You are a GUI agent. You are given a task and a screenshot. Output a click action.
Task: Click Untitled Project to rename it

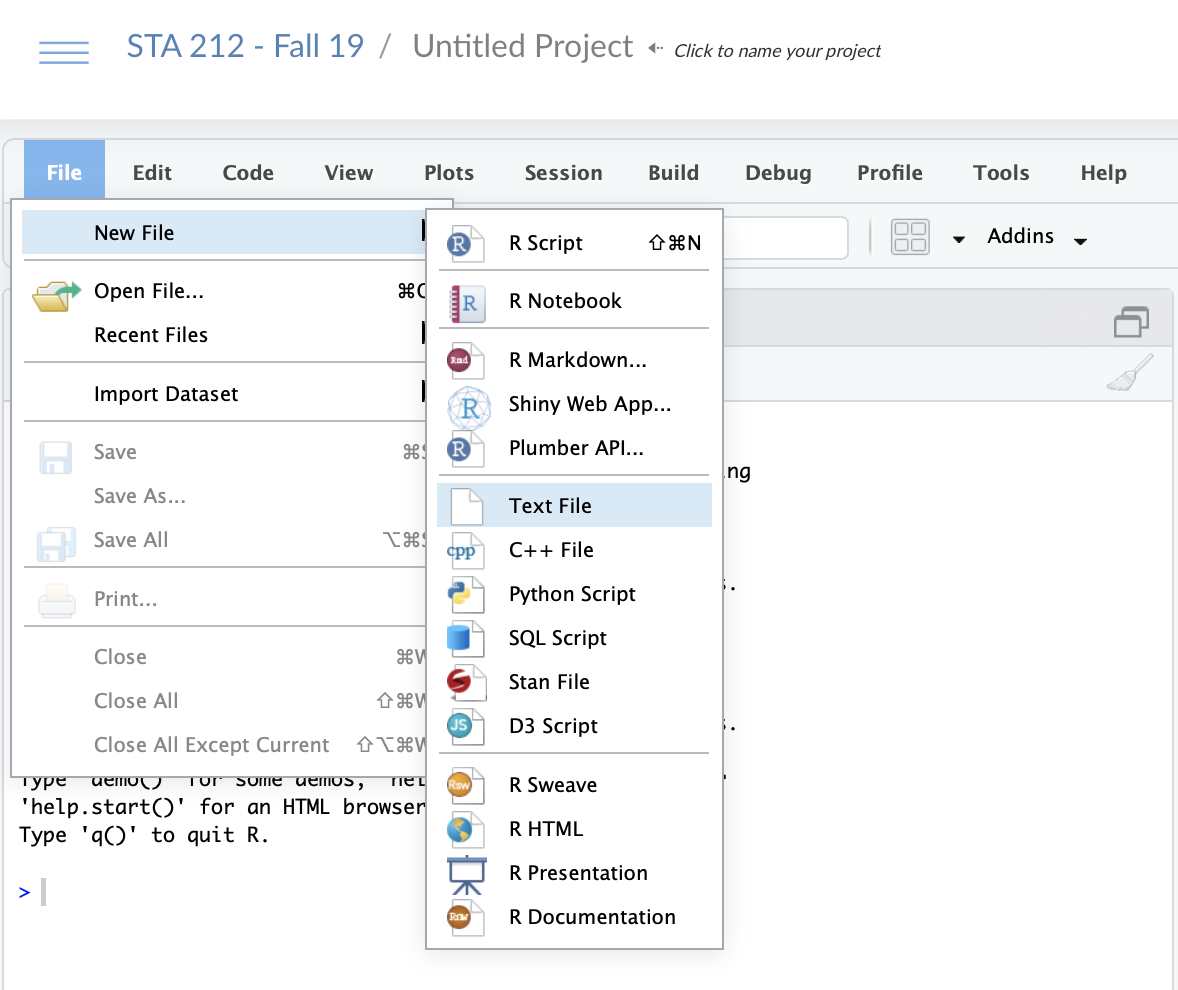pyautogui.click(x=523, y=47)
